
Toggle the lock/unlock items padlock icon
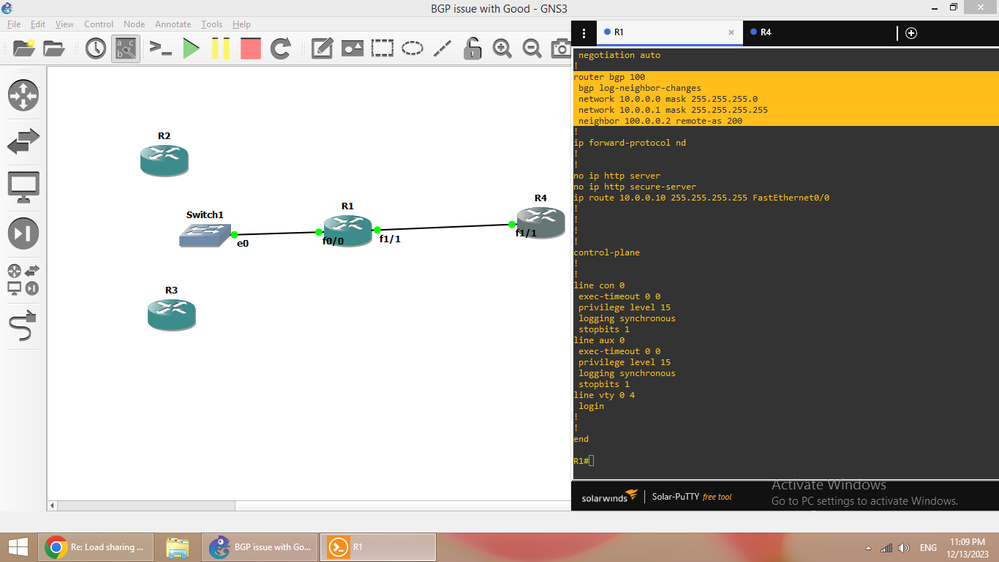tap(472, 48)
